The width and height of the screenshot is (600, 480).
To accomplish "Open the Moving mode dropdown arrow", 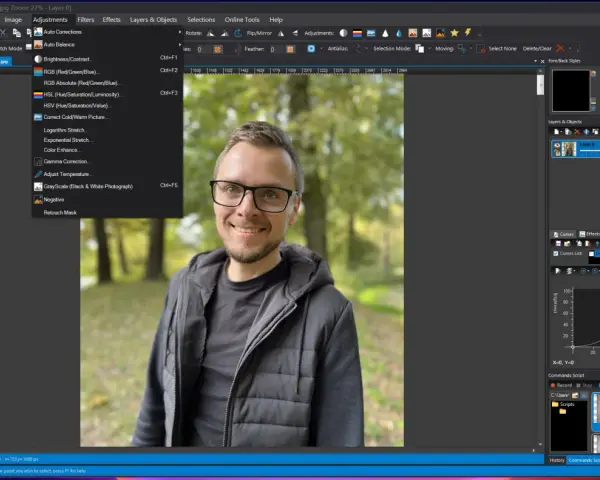I will 471,49.
